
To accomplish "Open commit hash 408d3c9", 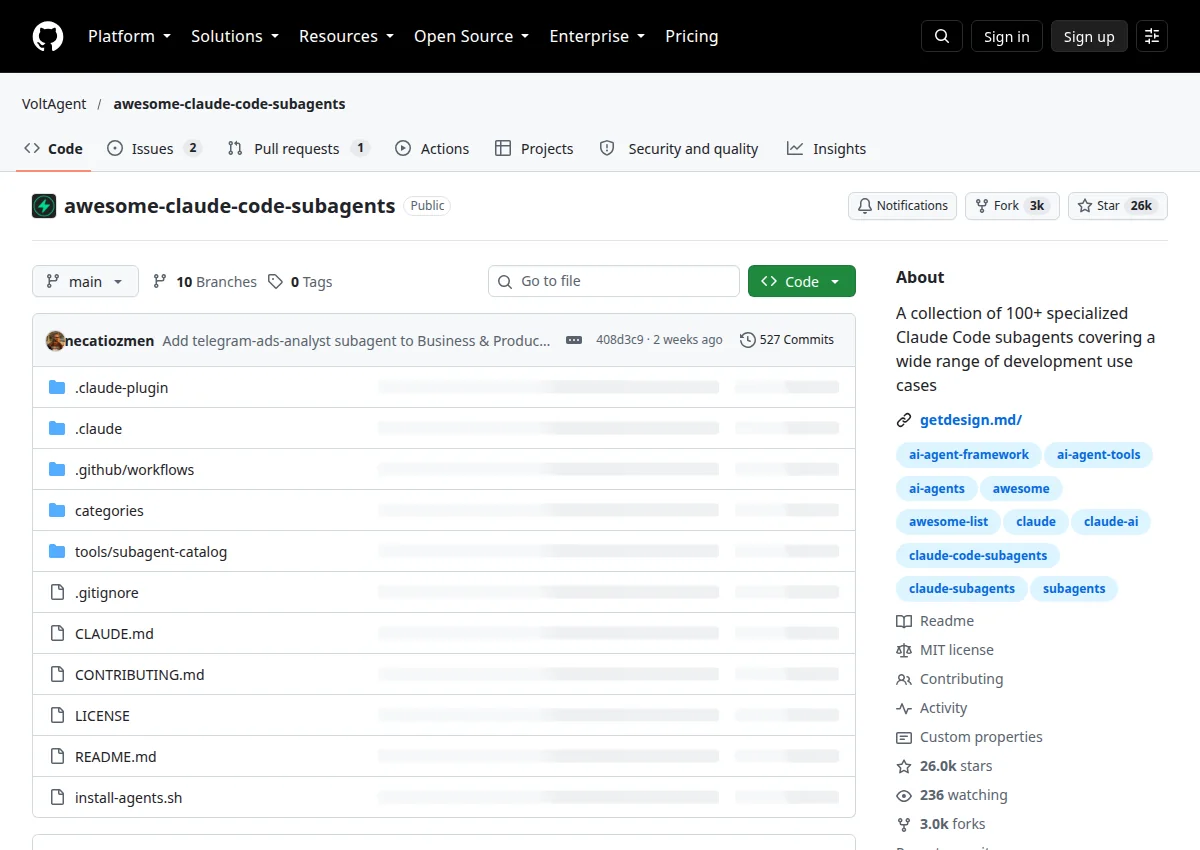I will click(x=620, y=340).
